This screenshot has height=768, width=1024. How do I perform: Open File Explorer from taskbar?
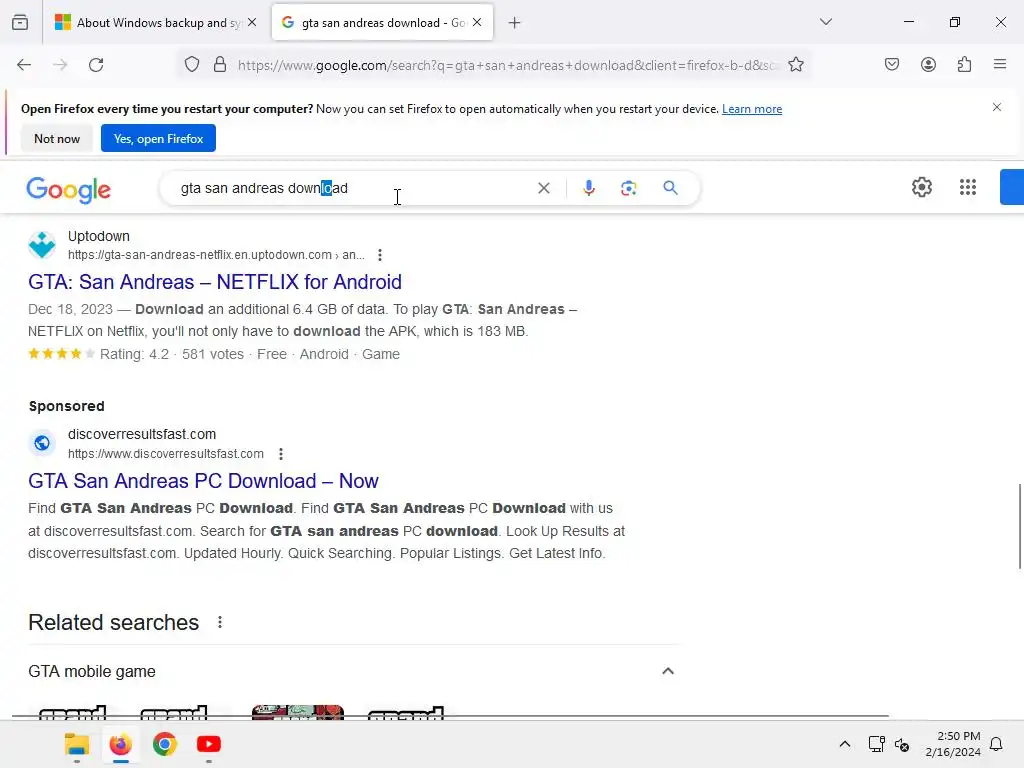pyautogui.click(x=77, y=744)
